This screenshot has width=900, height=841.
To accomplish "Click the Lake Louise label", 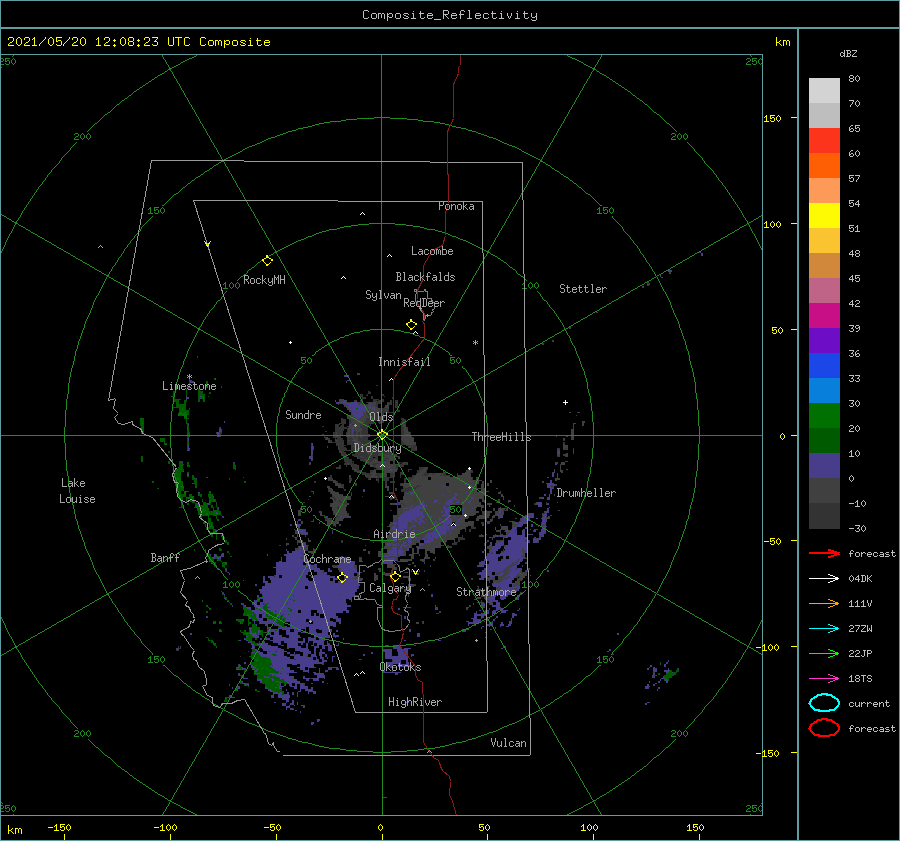I will point(77,491).
